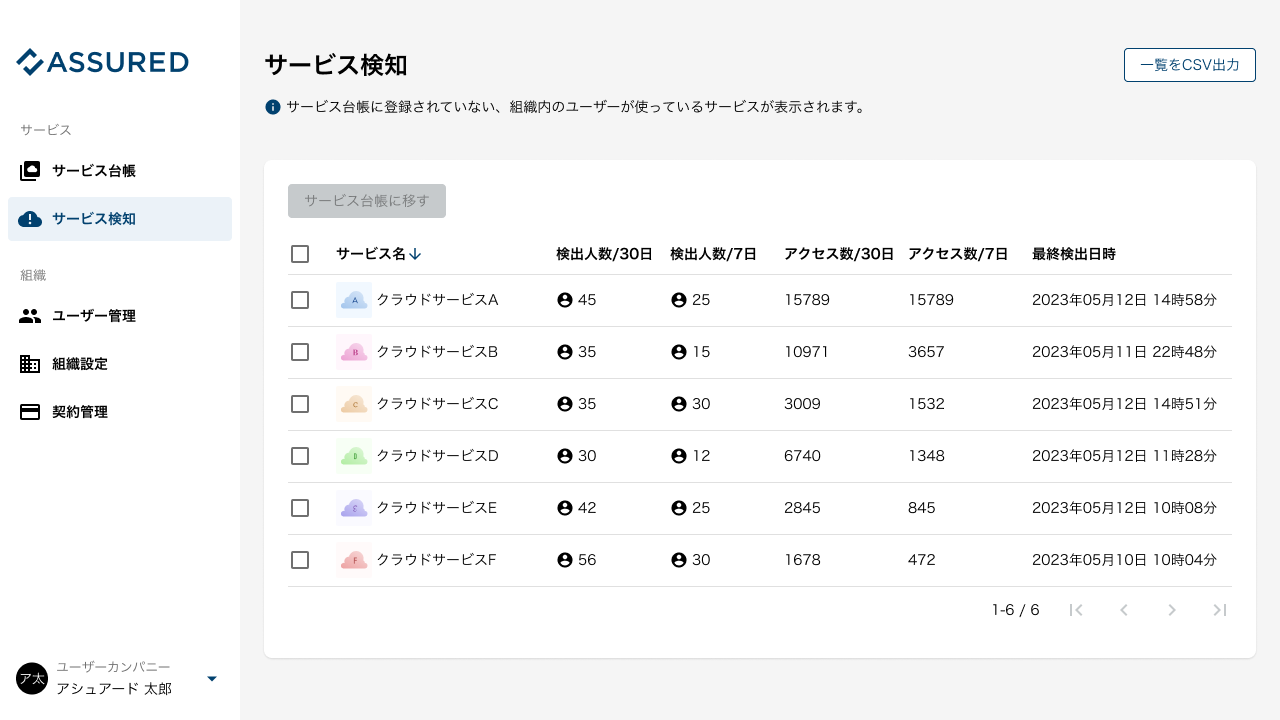Open the サービス台帳 service ledger icon
Viewport: 1280px width, 720px height.
pyautogui.click(x=30, y=171)
